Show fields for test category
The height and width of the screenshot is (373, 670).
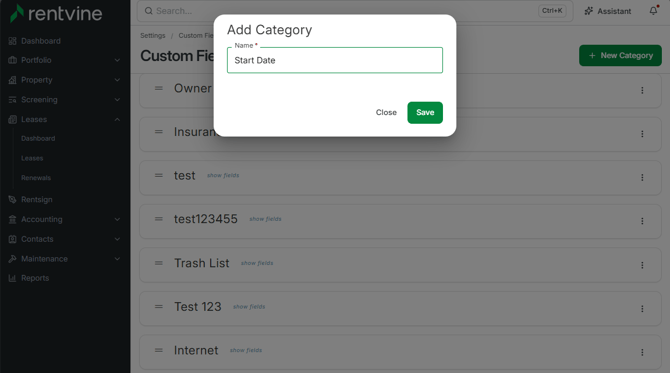coord(223,175)
